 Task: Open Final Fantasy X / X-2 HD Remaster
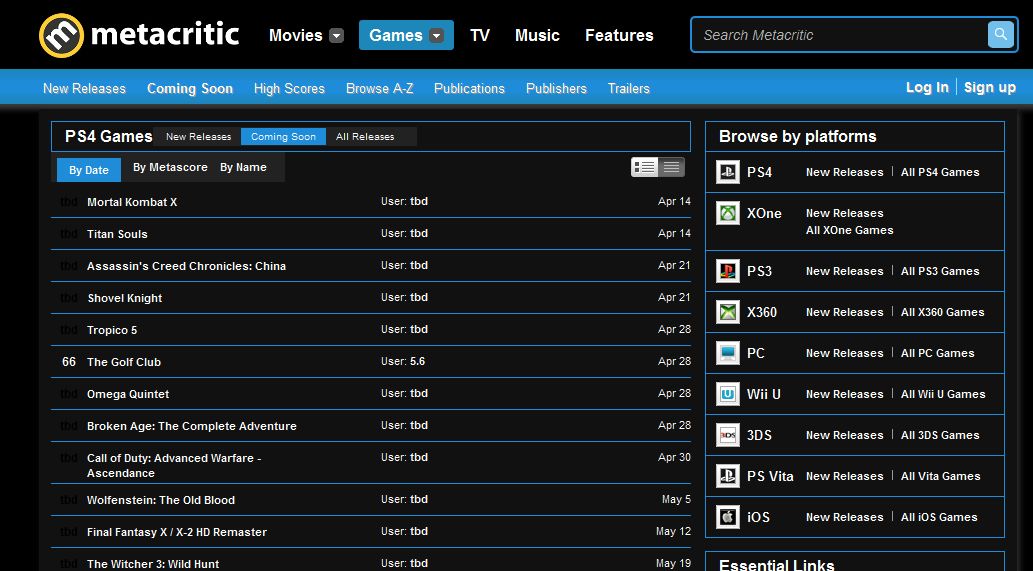[x=177, y=532]
